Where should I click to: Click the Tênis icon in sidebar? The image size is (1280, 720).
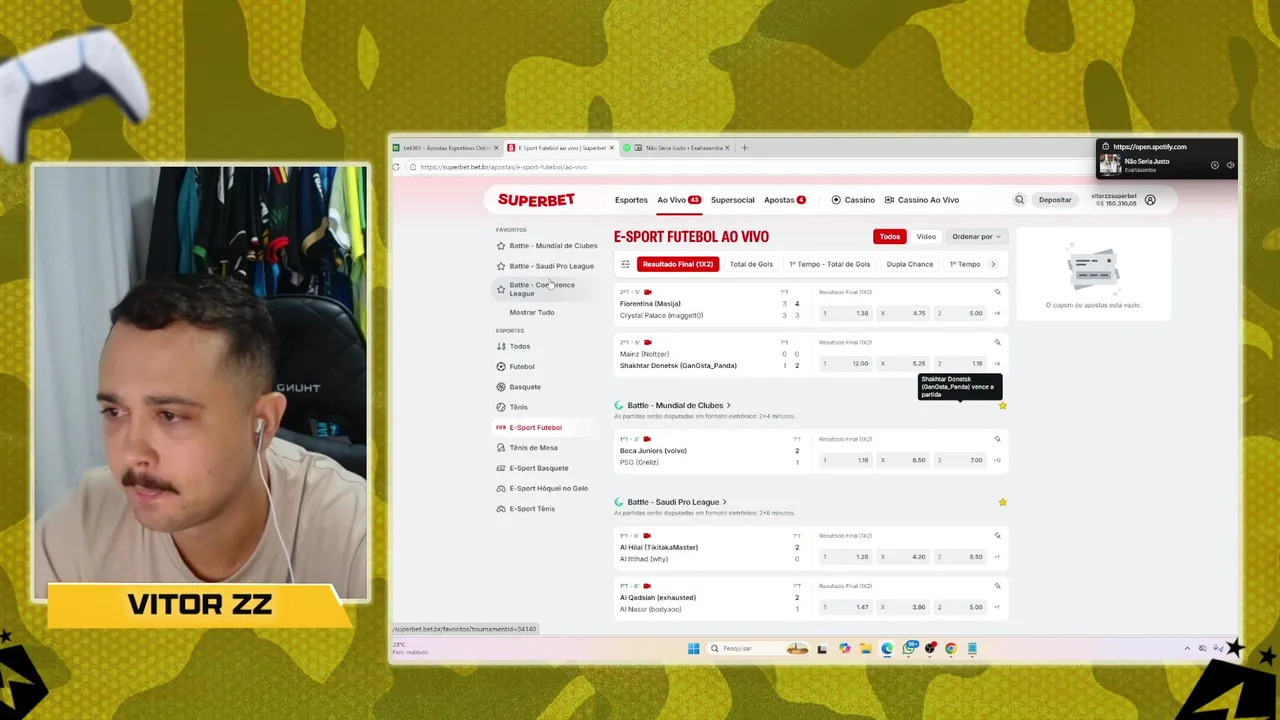(x=501, y=407)
